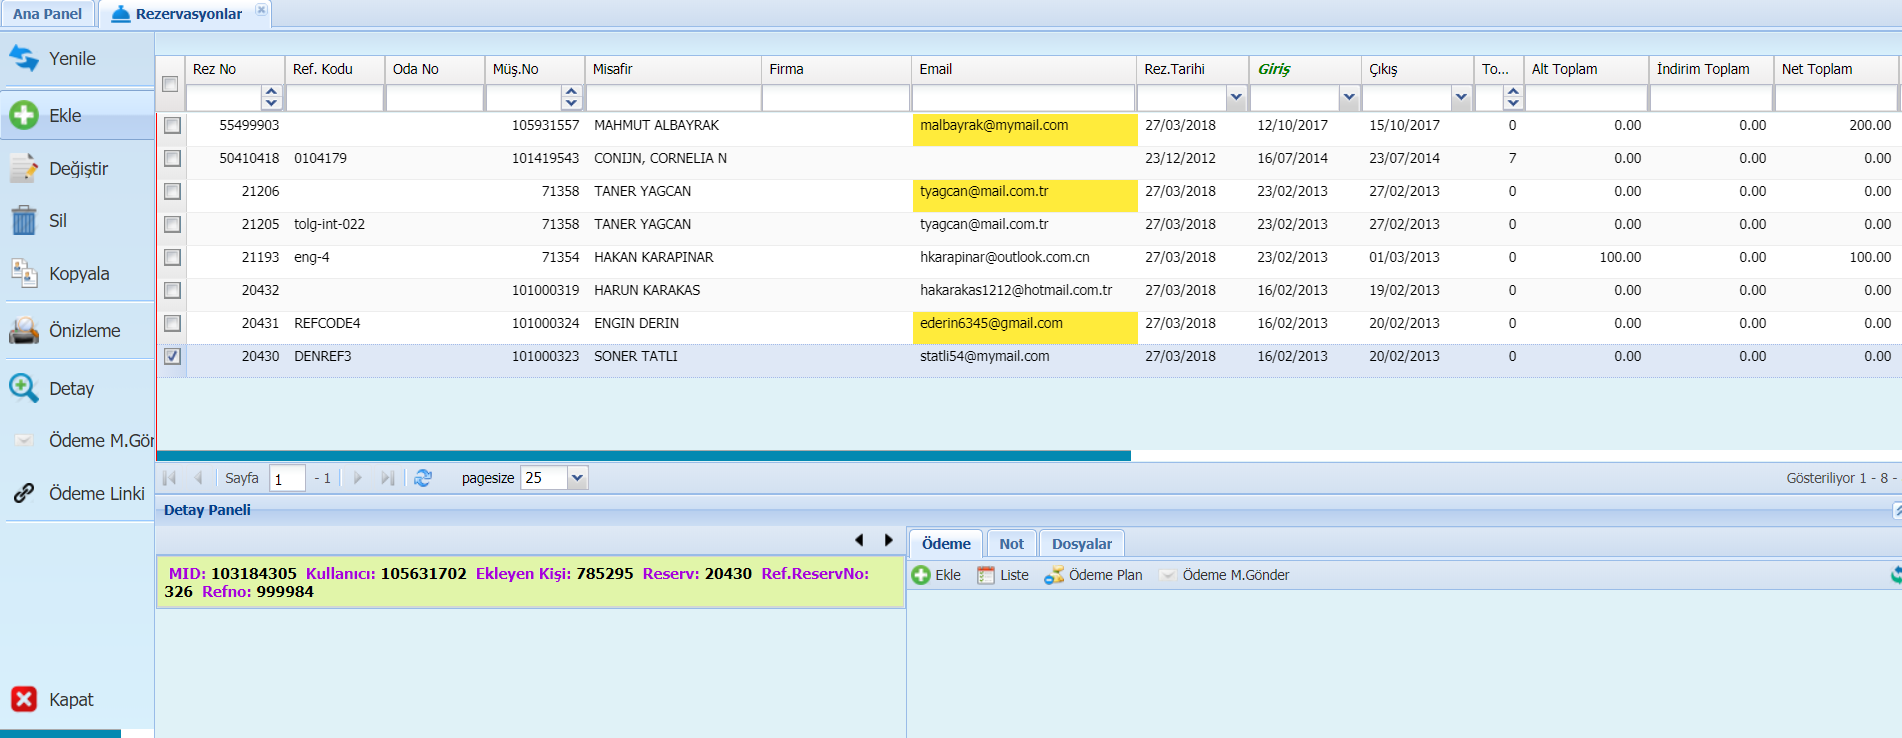The width and height of the screenshot is (1902, 738).
Task: Expand the Rez.Tarihi filter dropdown
Action: tap(1236, 97)
